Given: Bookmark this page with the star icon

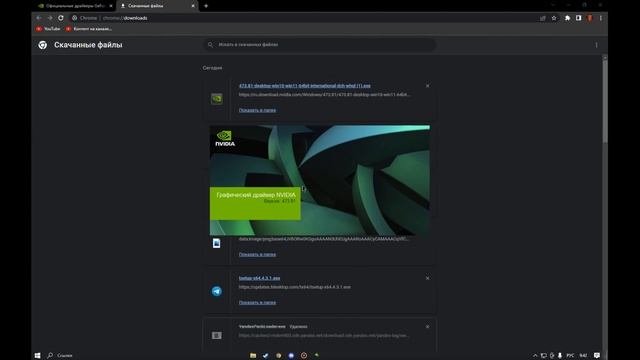Looking at the screenshot, I should [554, 18].
